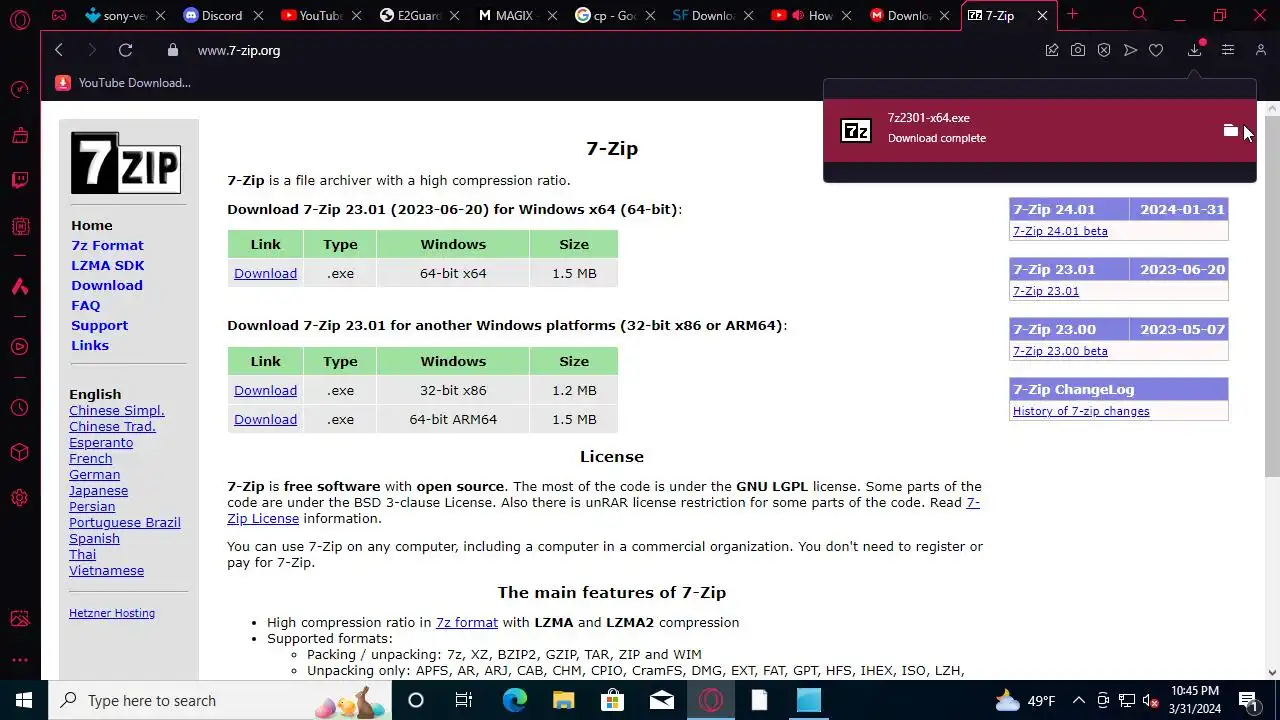
Task: Open My Flow send icon
Action: coord(1130,50)
